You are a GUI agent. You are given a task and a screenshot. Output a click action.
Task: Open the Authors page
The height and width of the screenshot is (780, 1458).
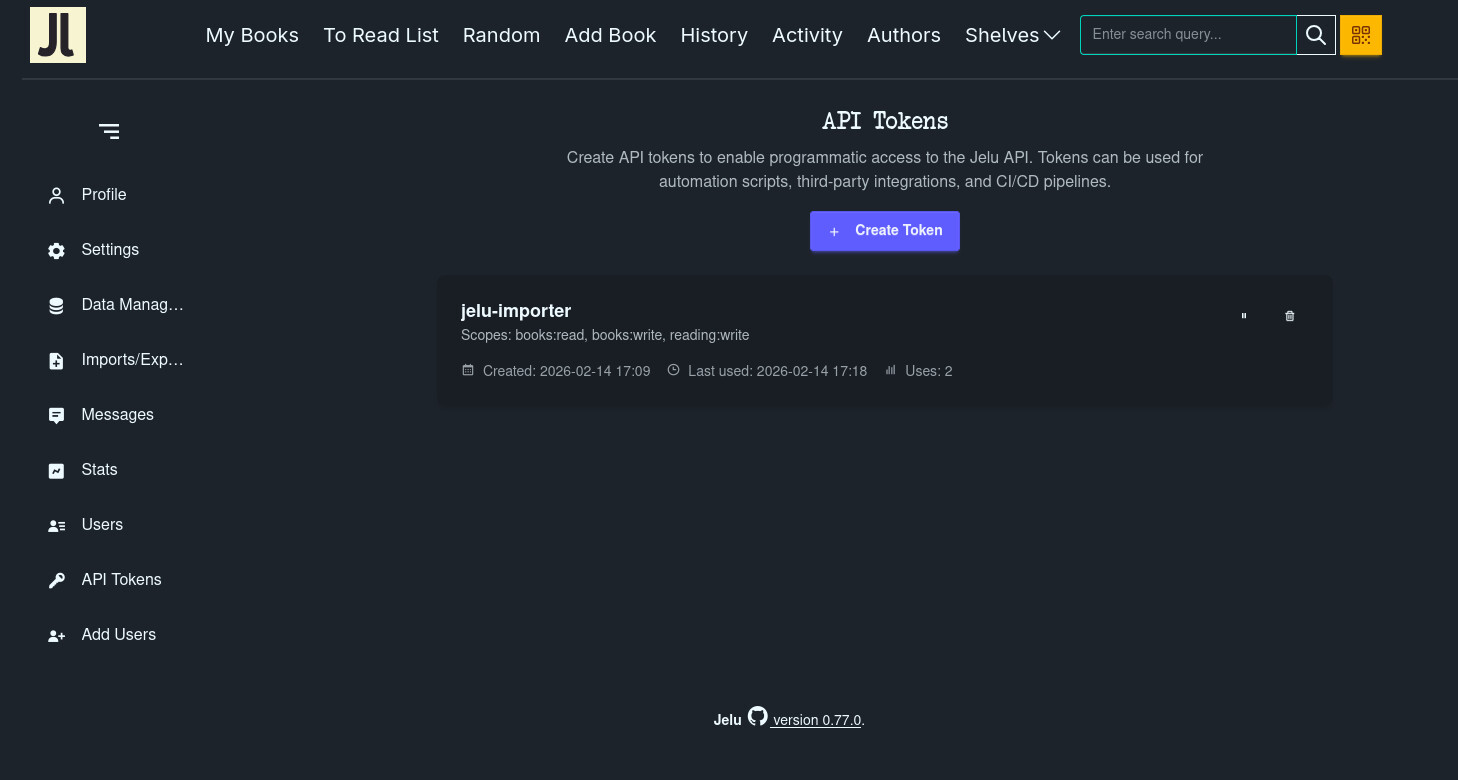[903, 35]
